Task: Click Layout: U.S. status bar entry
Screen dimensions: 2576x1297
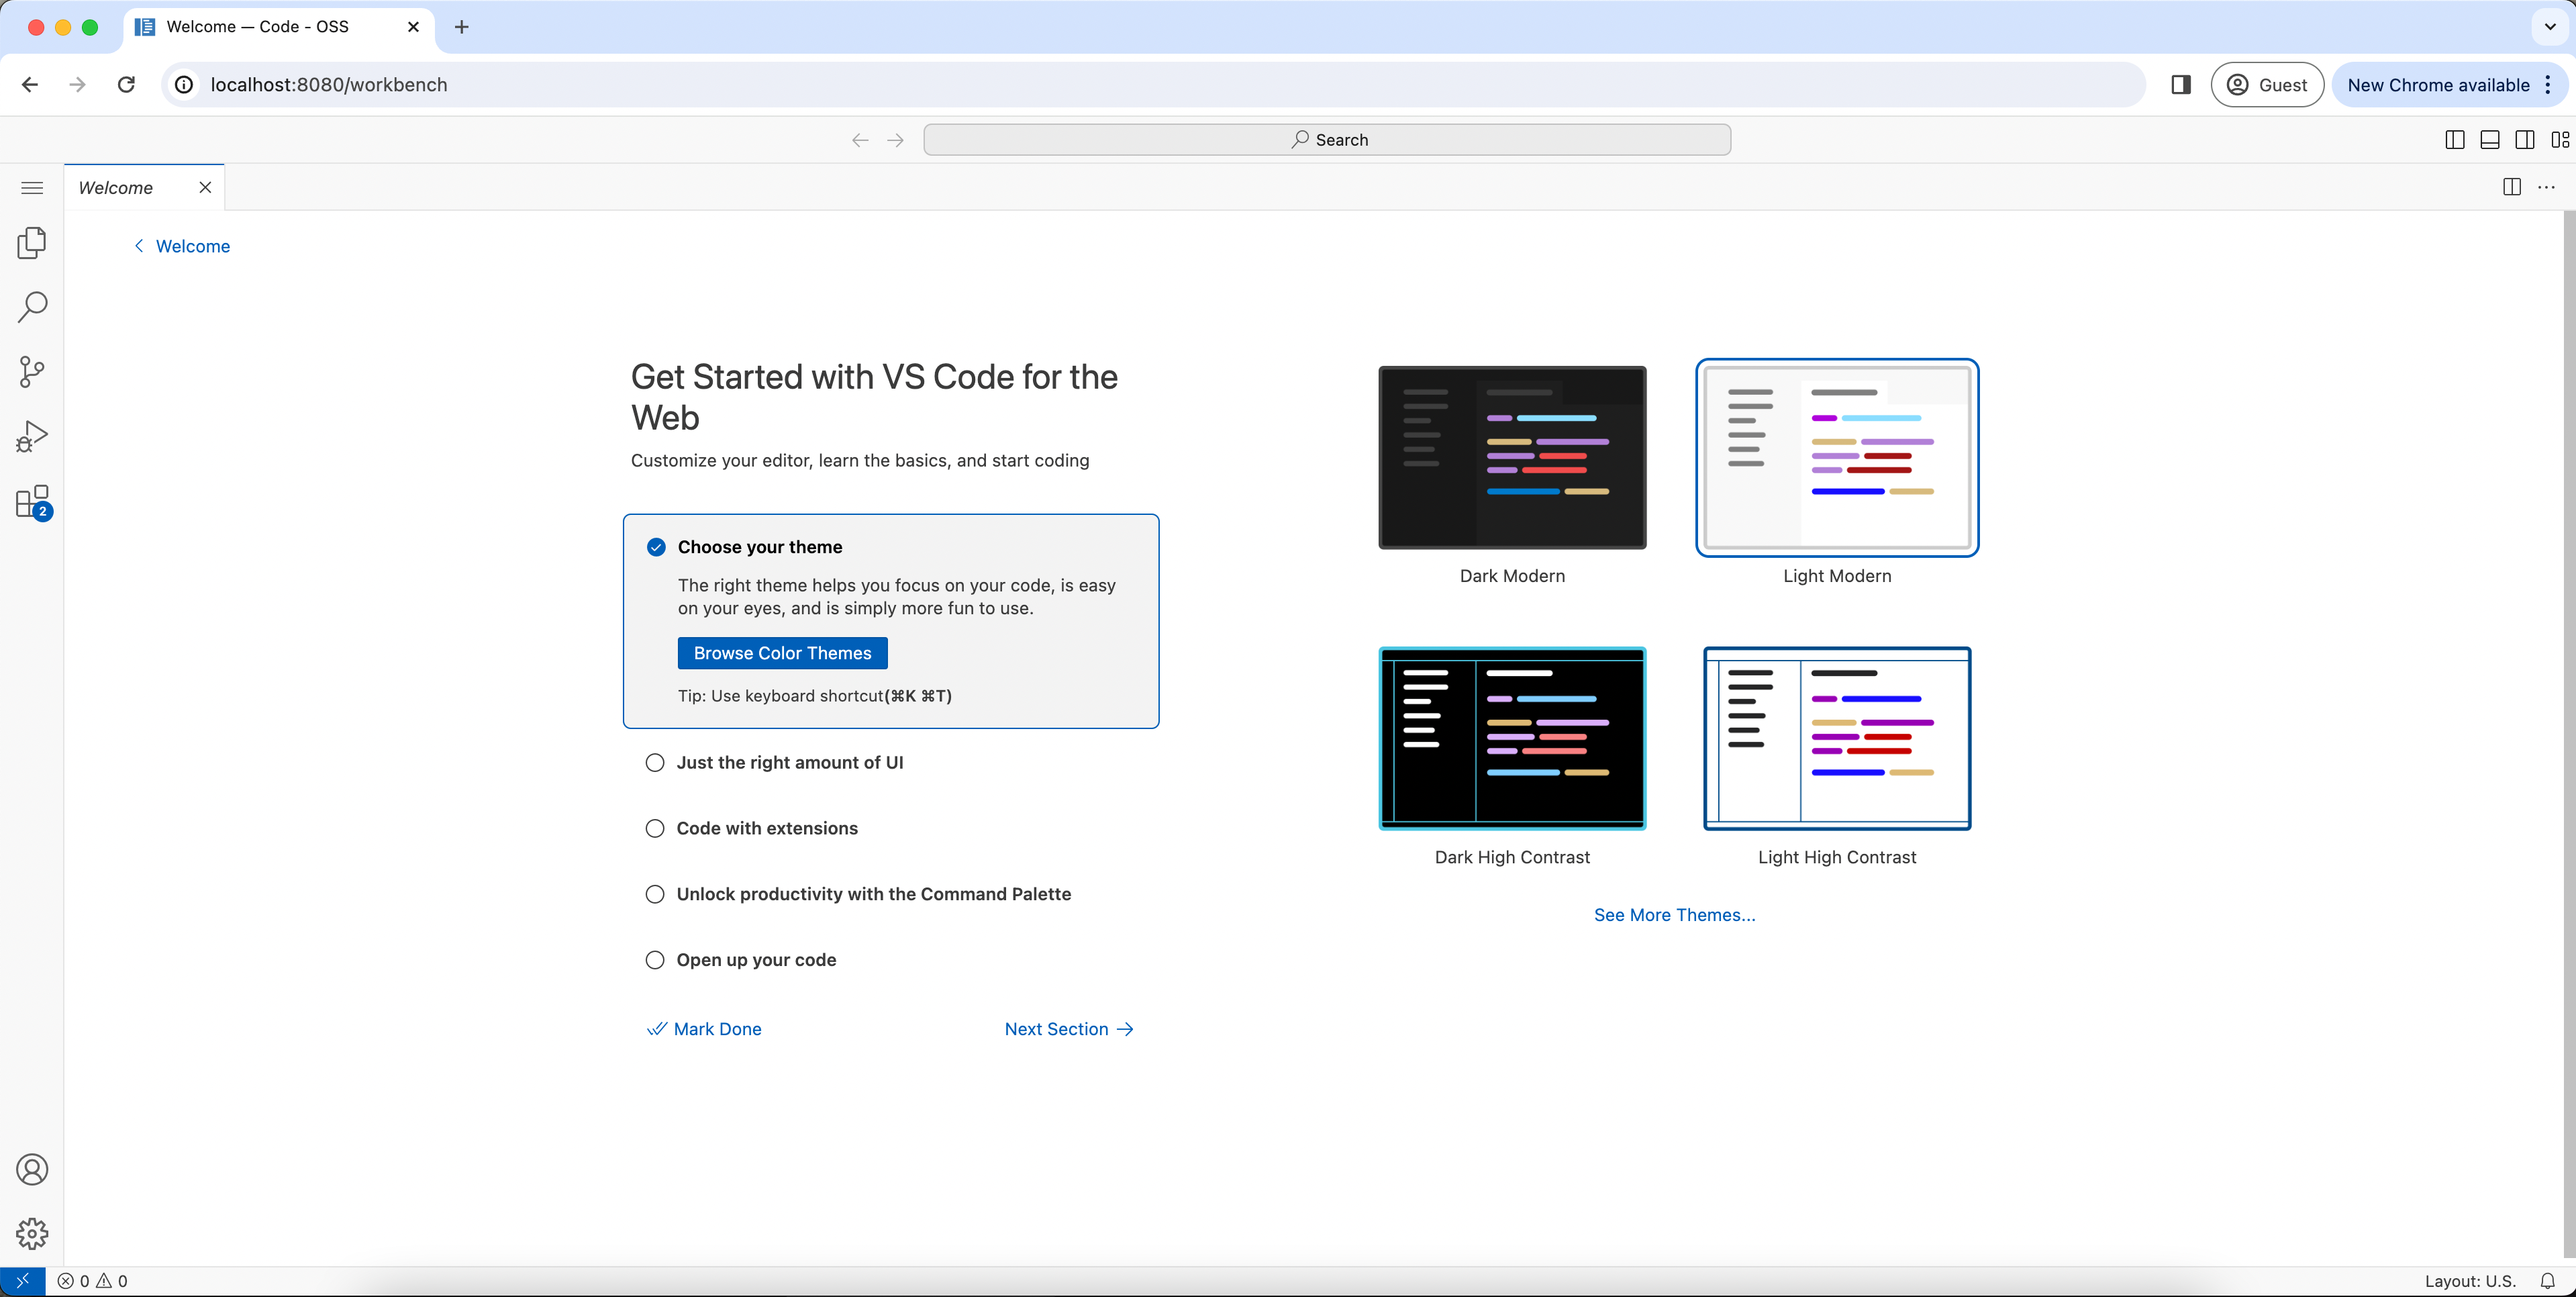Action: click(x=2470, y=1281)
